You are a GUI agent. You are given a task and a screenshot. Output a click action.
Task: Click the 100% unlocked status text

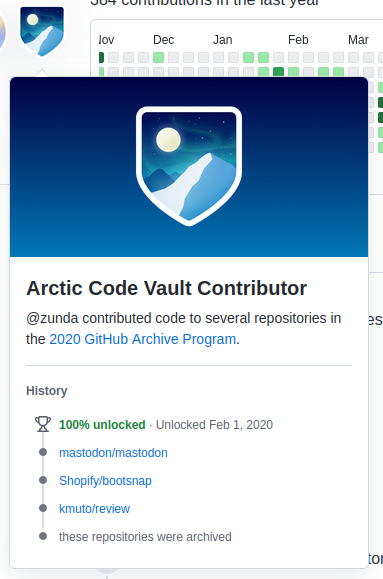pos(102,425)
